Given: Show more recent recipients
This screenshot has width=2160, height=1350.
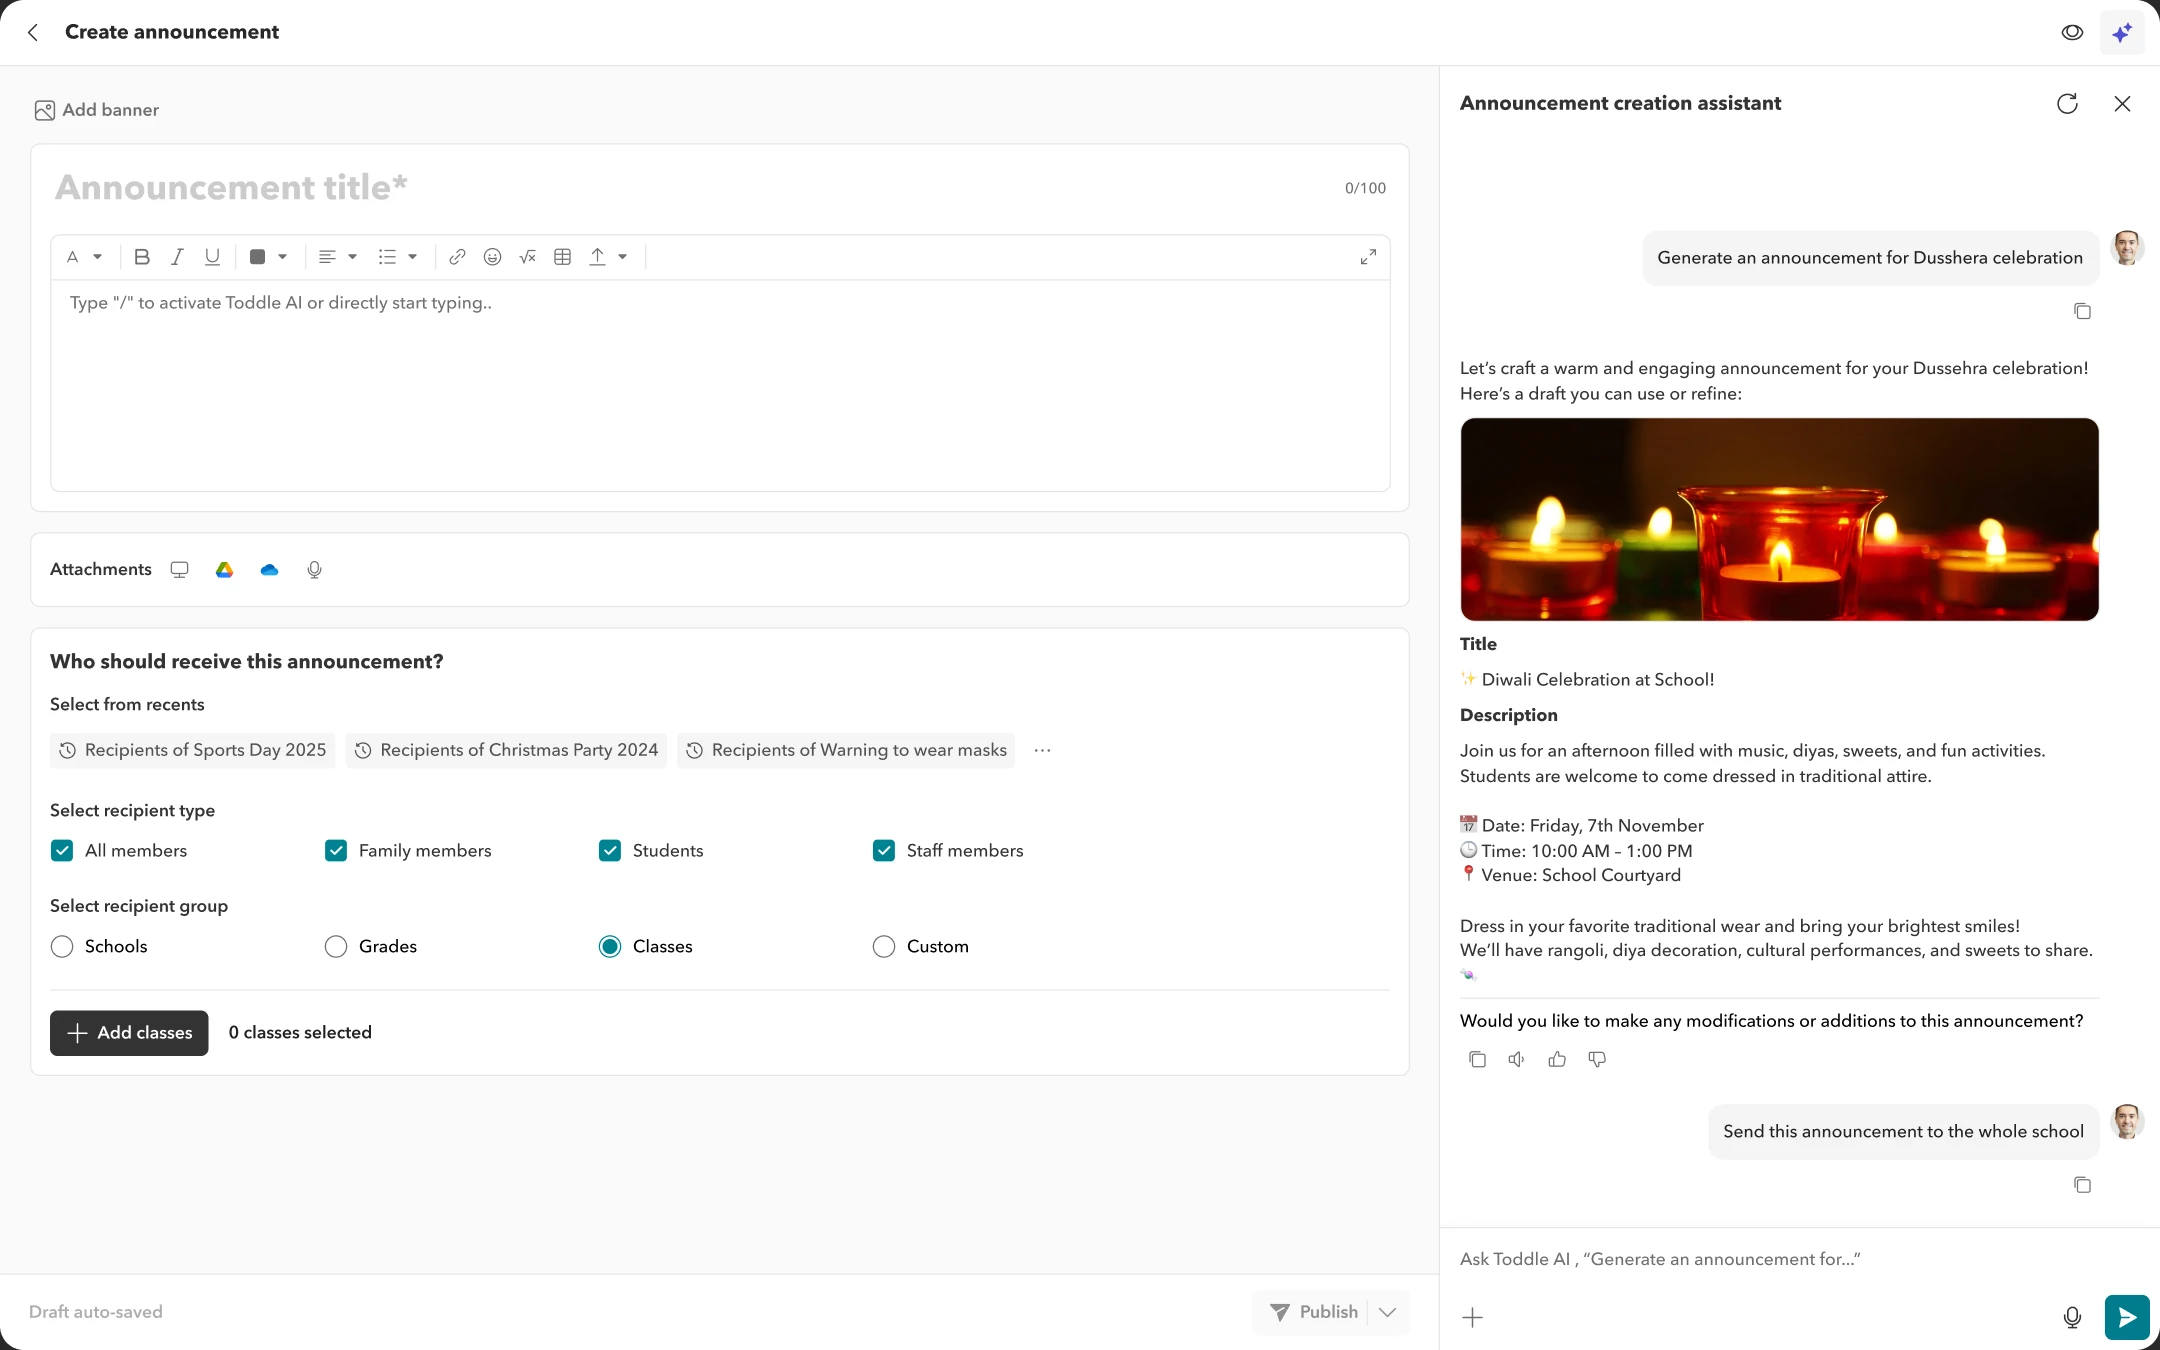Looking at the screenshot, I should 1042,750.
